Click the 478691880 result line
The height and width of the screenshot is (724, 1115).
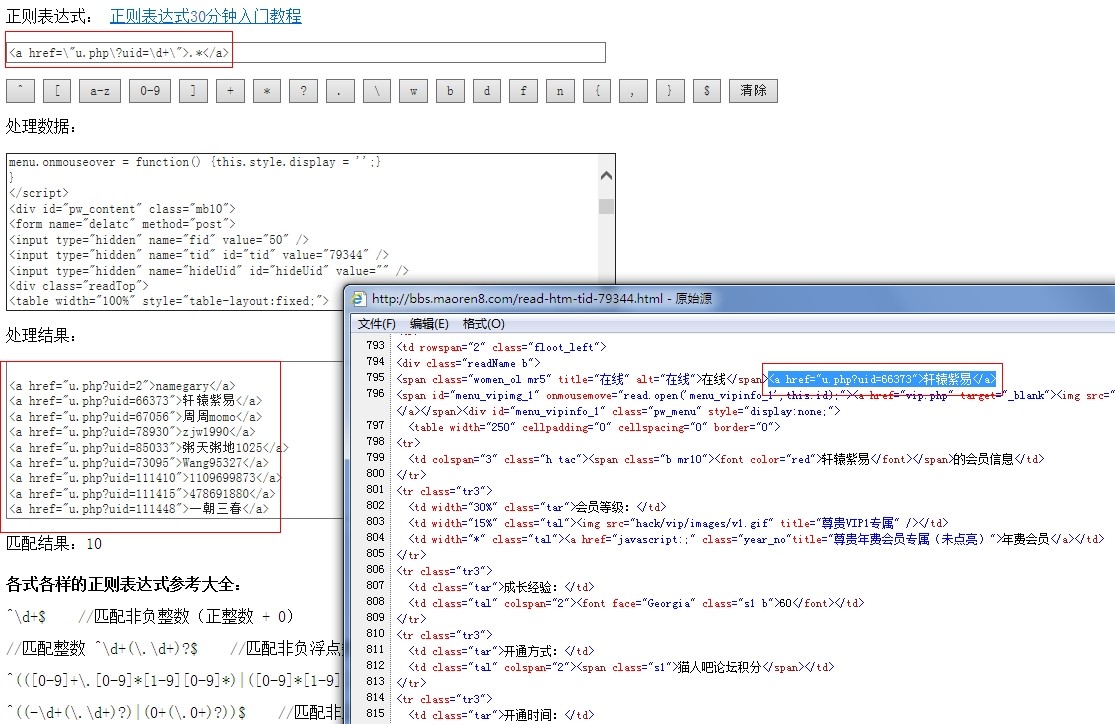[x=142, y=494]
